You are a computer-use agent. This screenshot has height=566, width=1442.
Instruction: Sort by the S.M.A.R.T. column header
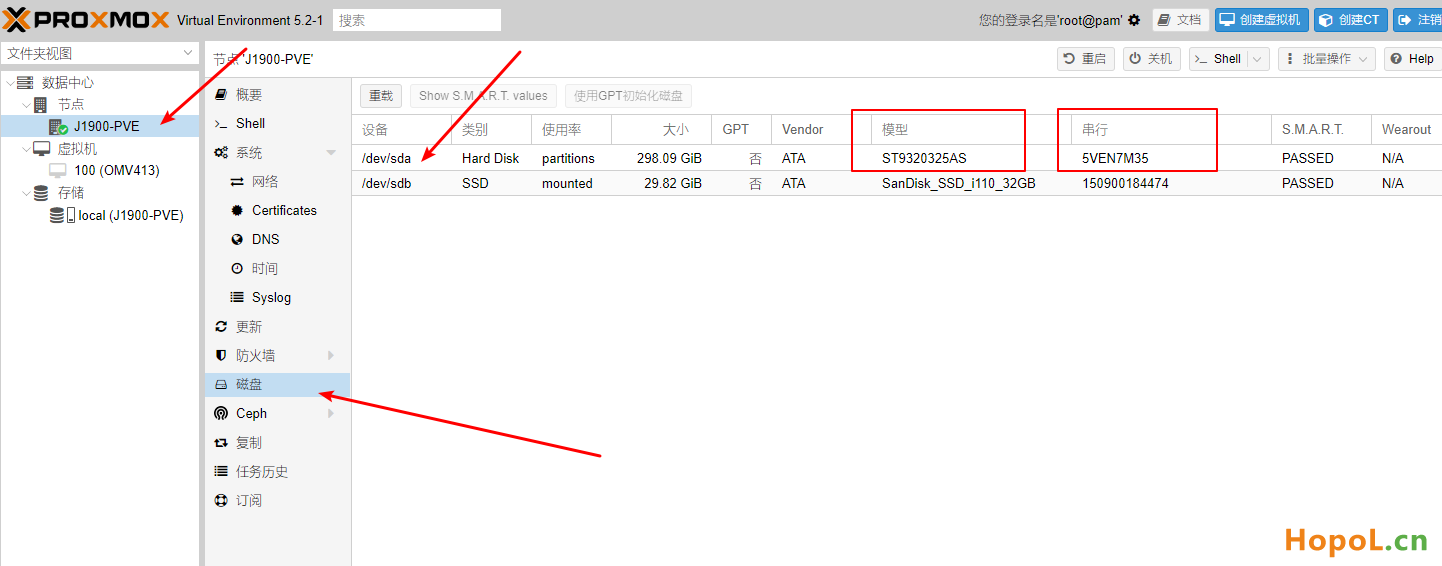coord(1322,130)
